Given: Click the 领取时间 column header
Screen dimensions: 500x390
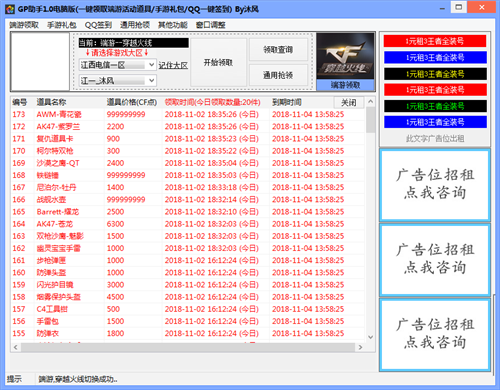Looking at the screenshot, I should coord(212,102).
